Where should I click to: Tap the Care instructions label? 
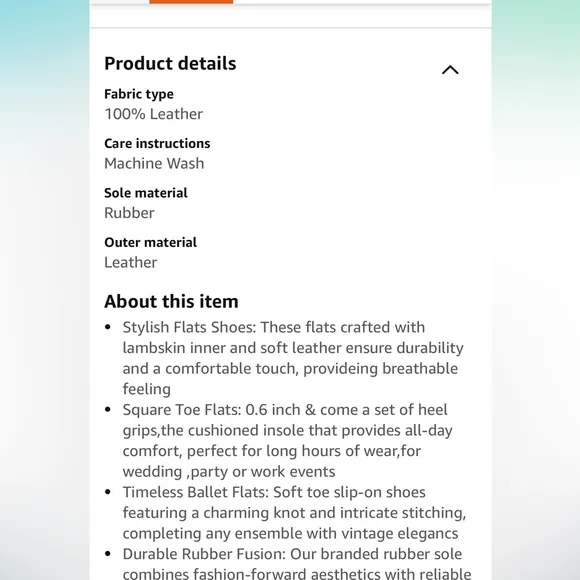(x=157, y=144)
